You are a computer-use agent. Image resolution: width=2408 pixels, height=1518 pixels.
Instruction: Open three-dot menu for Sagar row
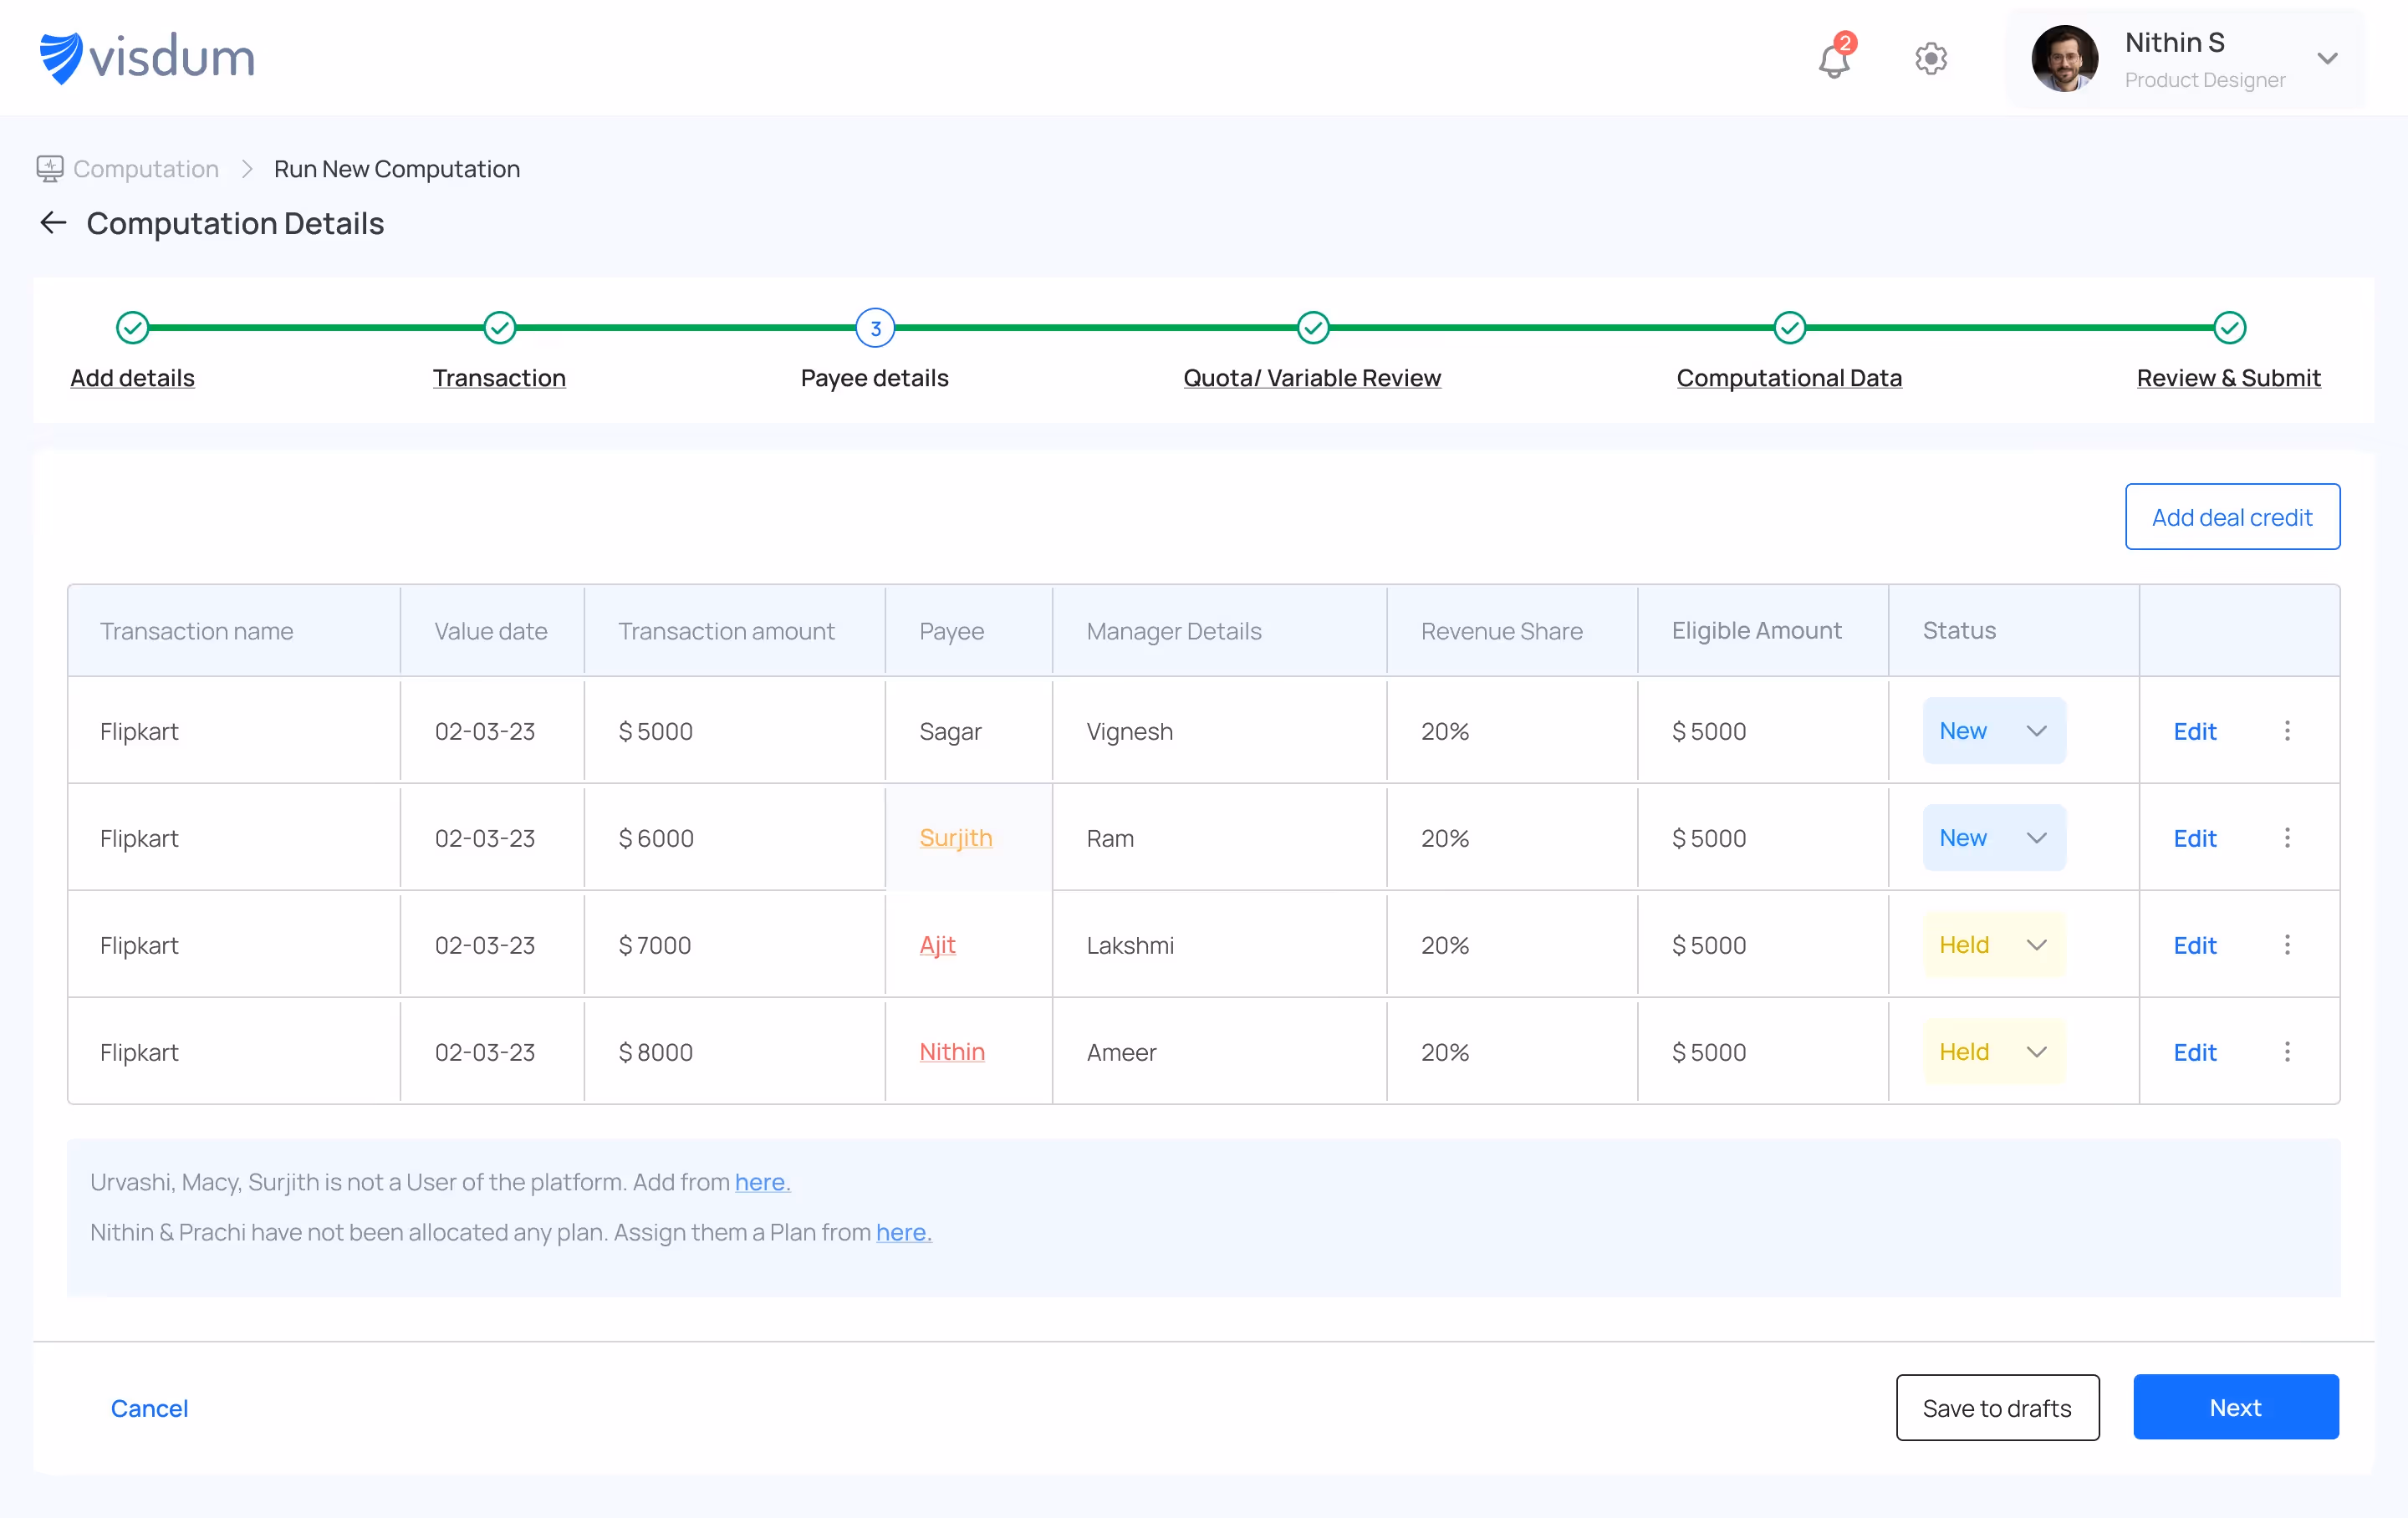click(2287, 730)
